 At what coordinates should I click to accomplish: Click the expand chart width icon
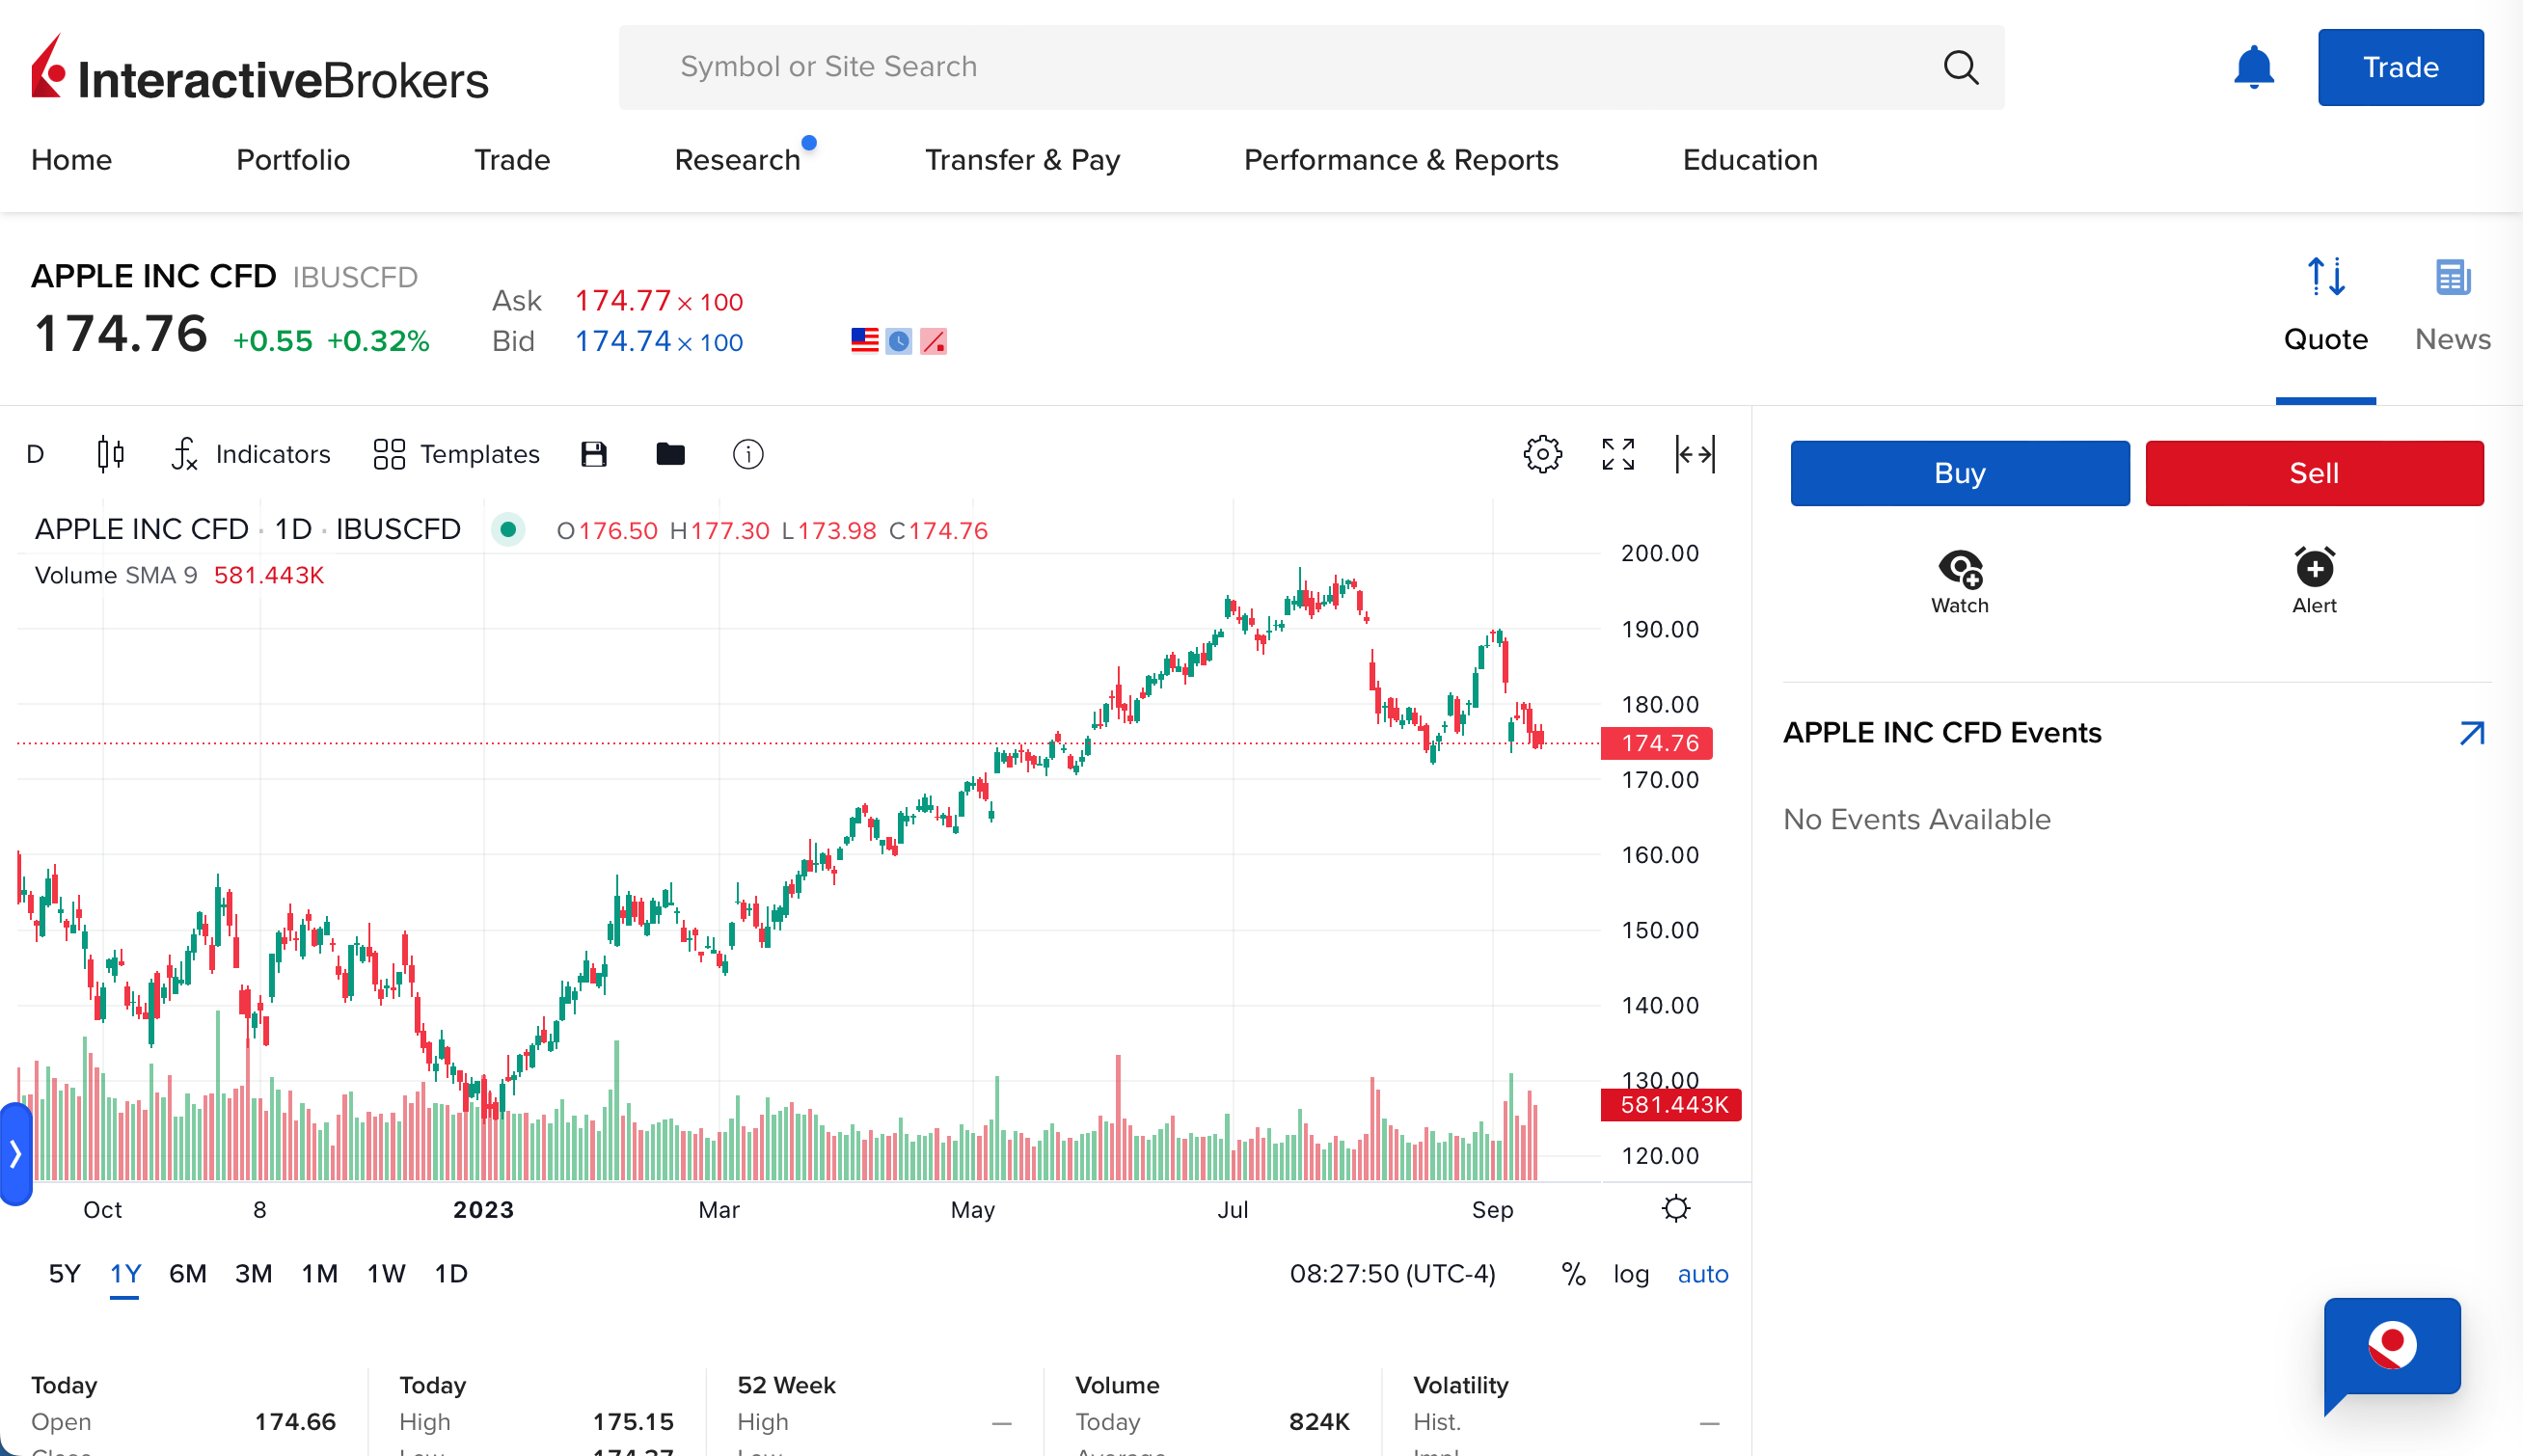(1695, 454)
